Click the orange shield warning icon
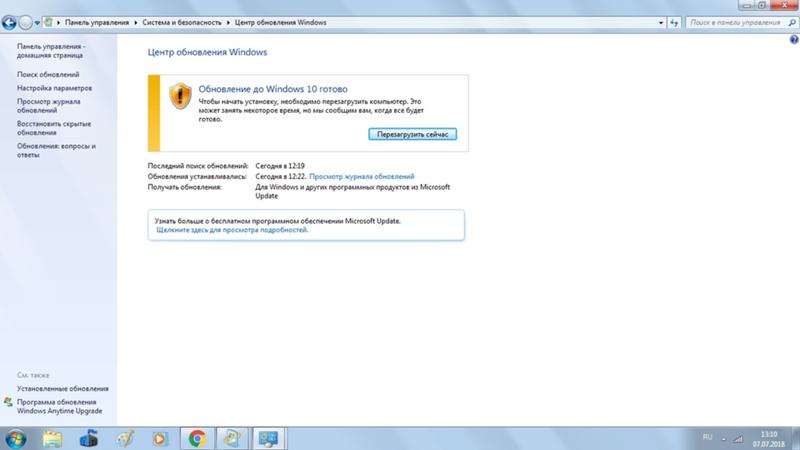This screenshot has width=800, height=450. pos(180,96)
